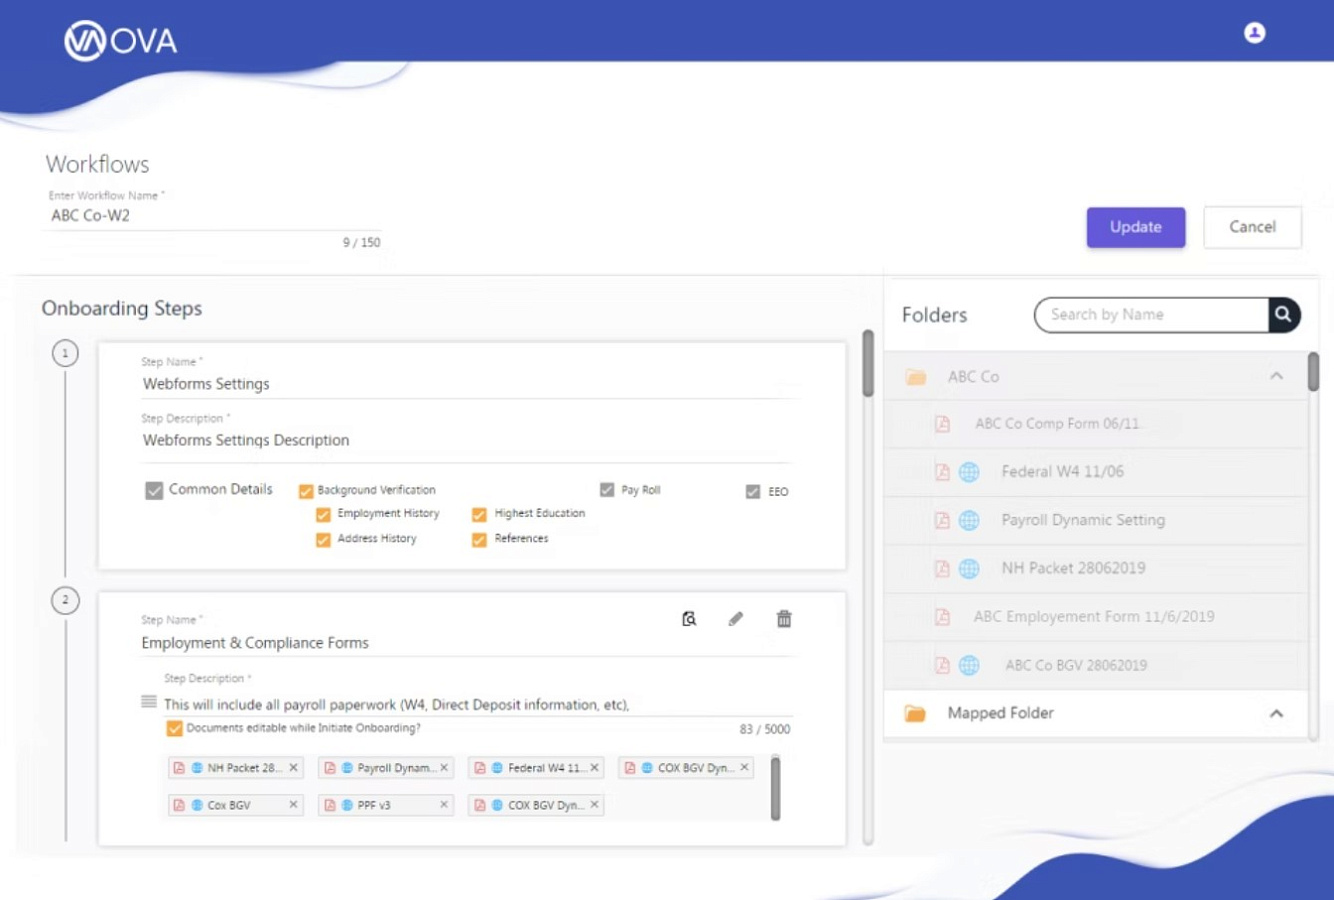Click the folder search magnifier icon
Image resolution: width=1334 pixels, height=900 pixels.
tap(1284, 315)
